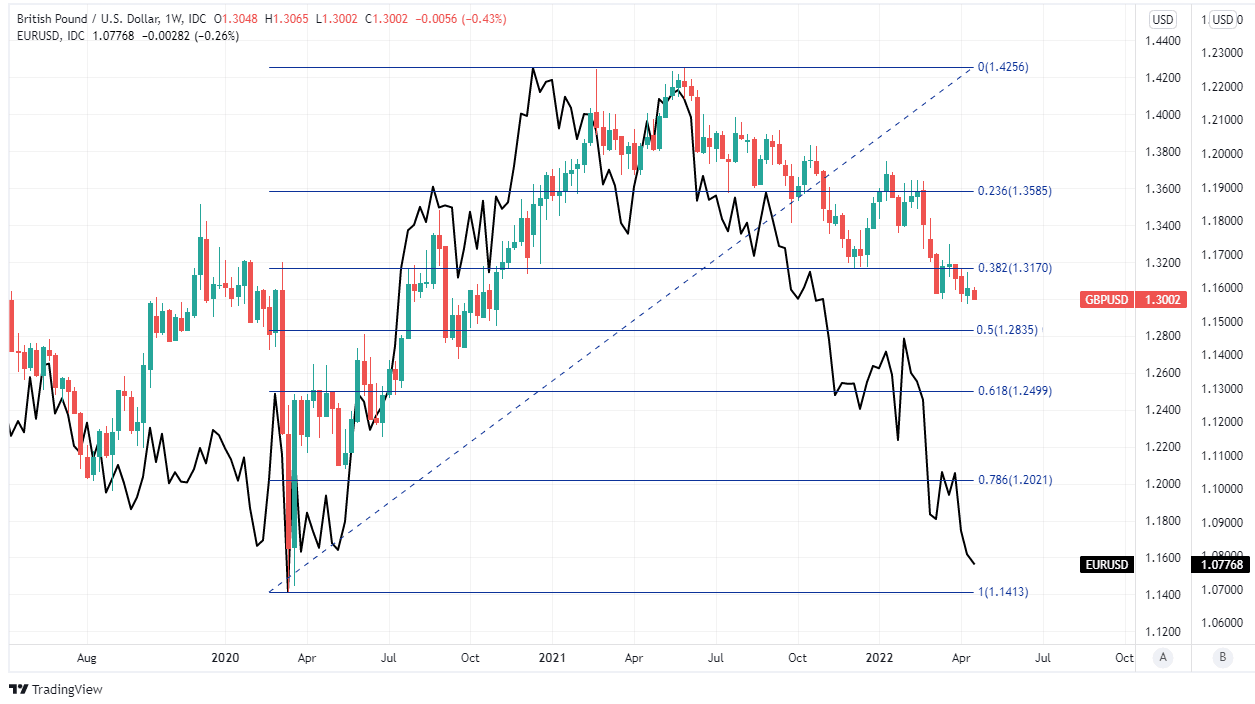This screenshot has height=704, width=1255.
Task: Click the 0.5(1.2835) retracement label
Action: tap(1008, 330)
